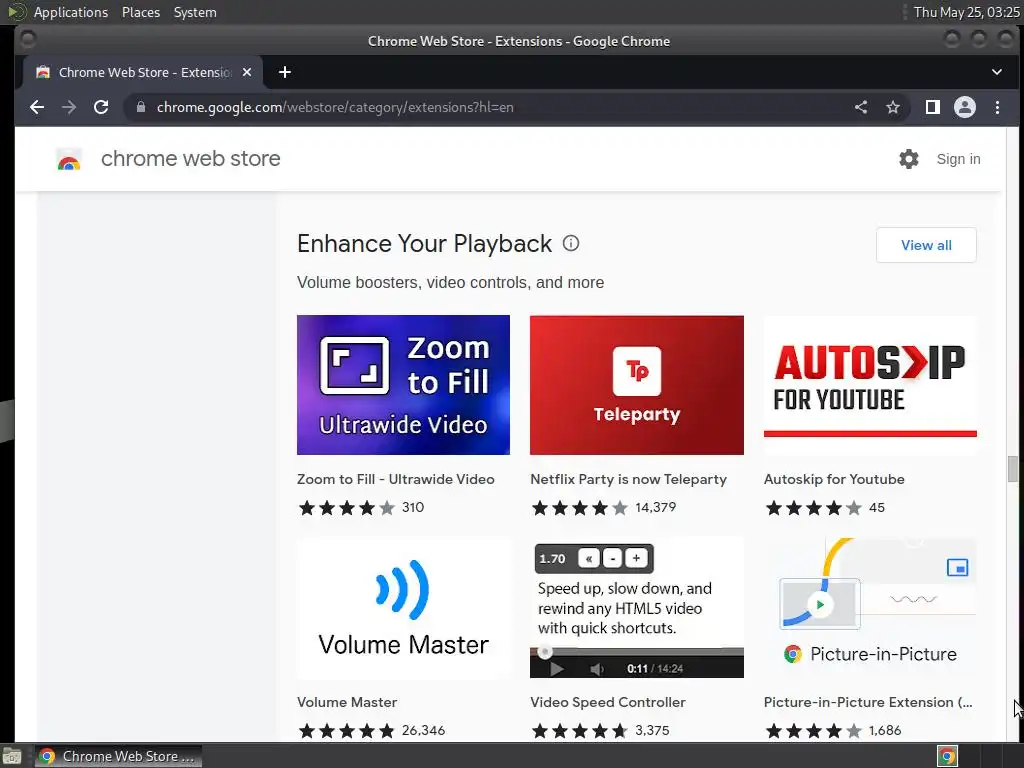Open the Picture-in-Picture thumbnail
Image resolution: width=1024 pixels, height=768 pixels.
(x=870, y=608)
